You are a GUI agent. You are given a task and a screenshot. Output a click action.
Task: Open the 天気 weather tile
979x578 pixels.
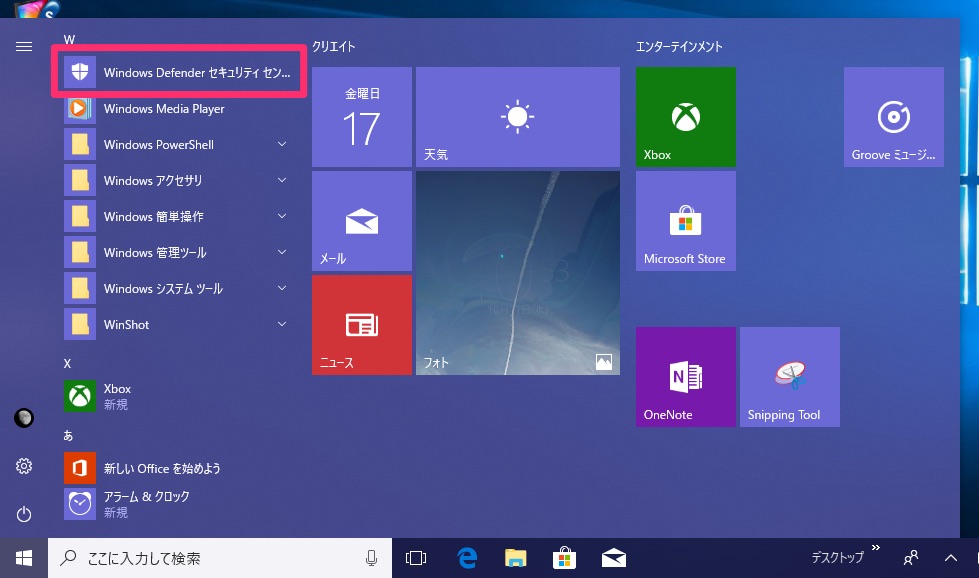pos(518,117)
